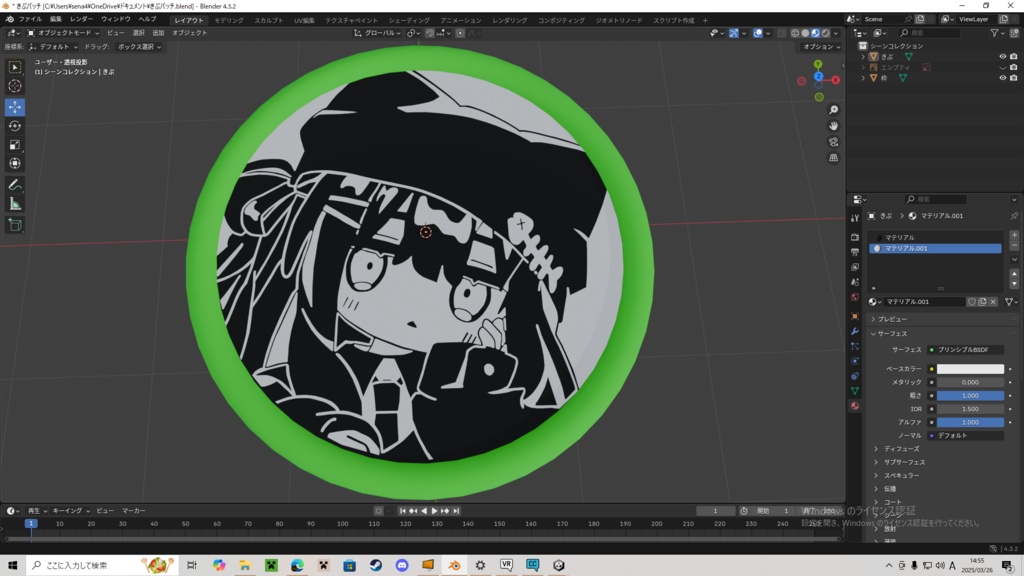Open the Output properties tab icon
Viewport: 1024px width, 576px height.
(855, 252)
